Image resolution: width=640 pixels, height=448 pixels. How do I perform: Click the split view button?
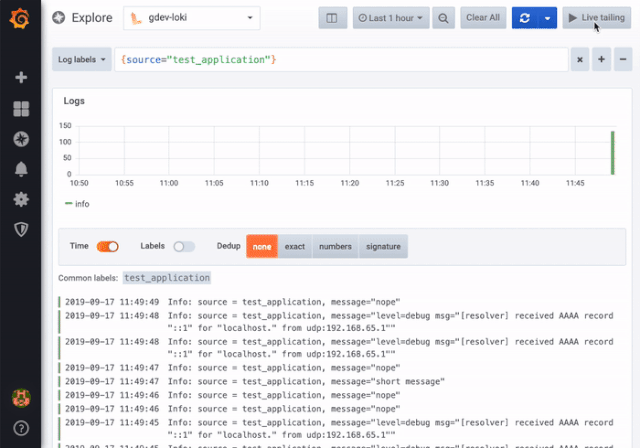pos(332,18)
